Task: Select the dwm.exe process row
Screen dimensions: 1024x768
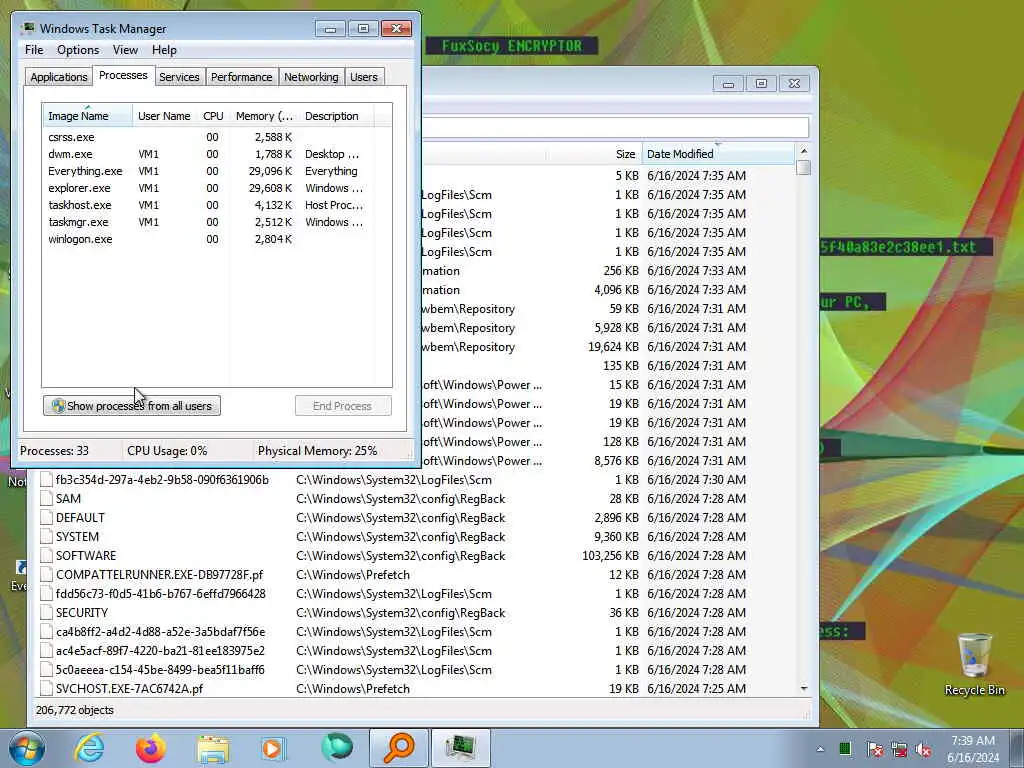Action: [x=217, y=154]
